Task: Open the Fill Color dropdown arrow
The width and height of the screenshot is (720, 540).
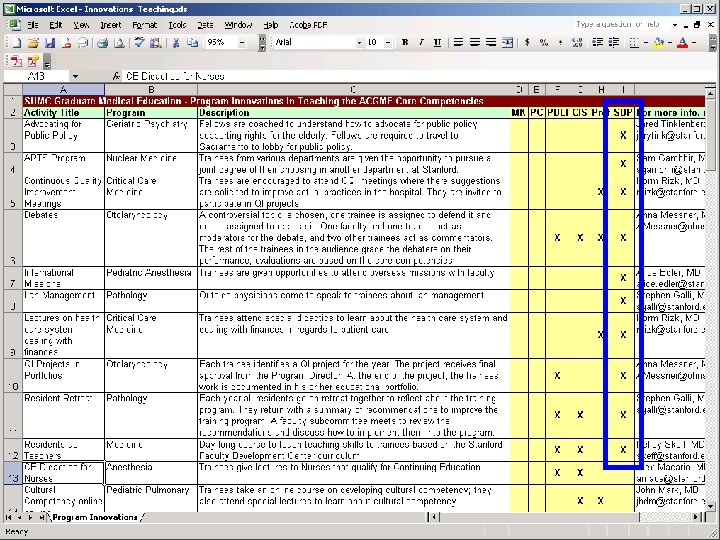Action: (670, 43)
